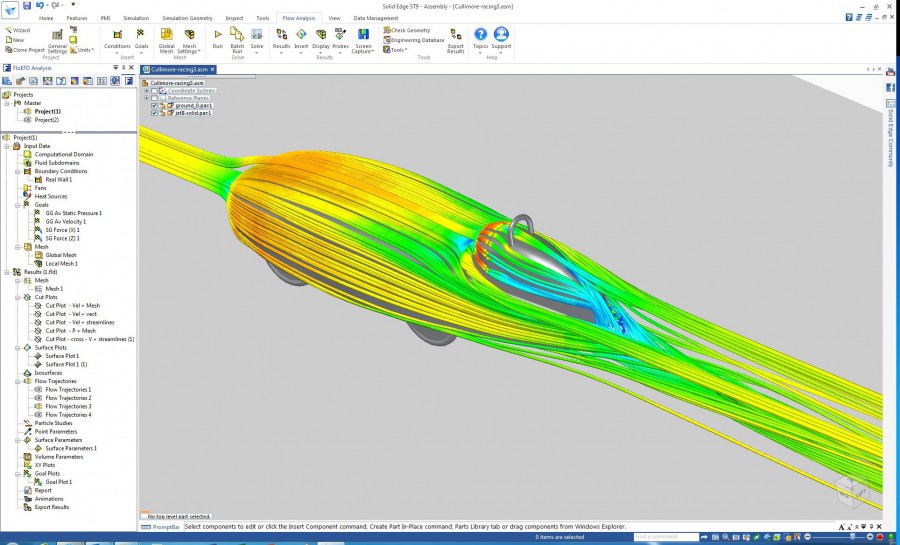
Task: Open the Simulation Geometry tab
Action: click(x=187, y=18)
